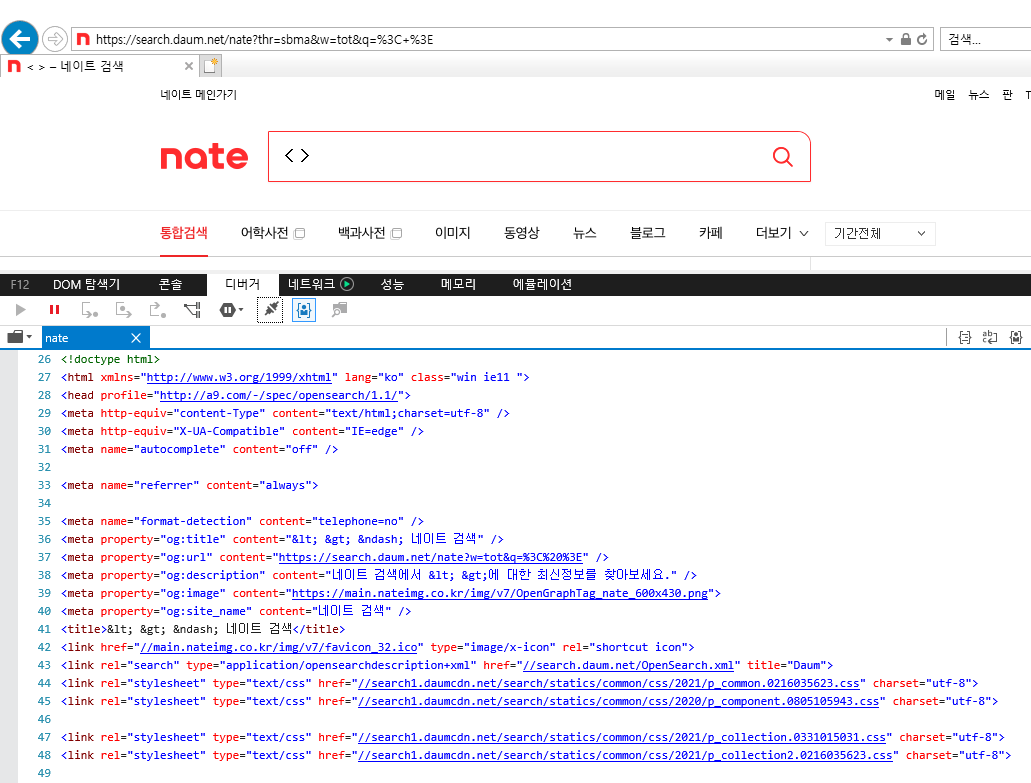Switch to 네트워크 devtools tab

pyautogui.click(x=312, y=285)
